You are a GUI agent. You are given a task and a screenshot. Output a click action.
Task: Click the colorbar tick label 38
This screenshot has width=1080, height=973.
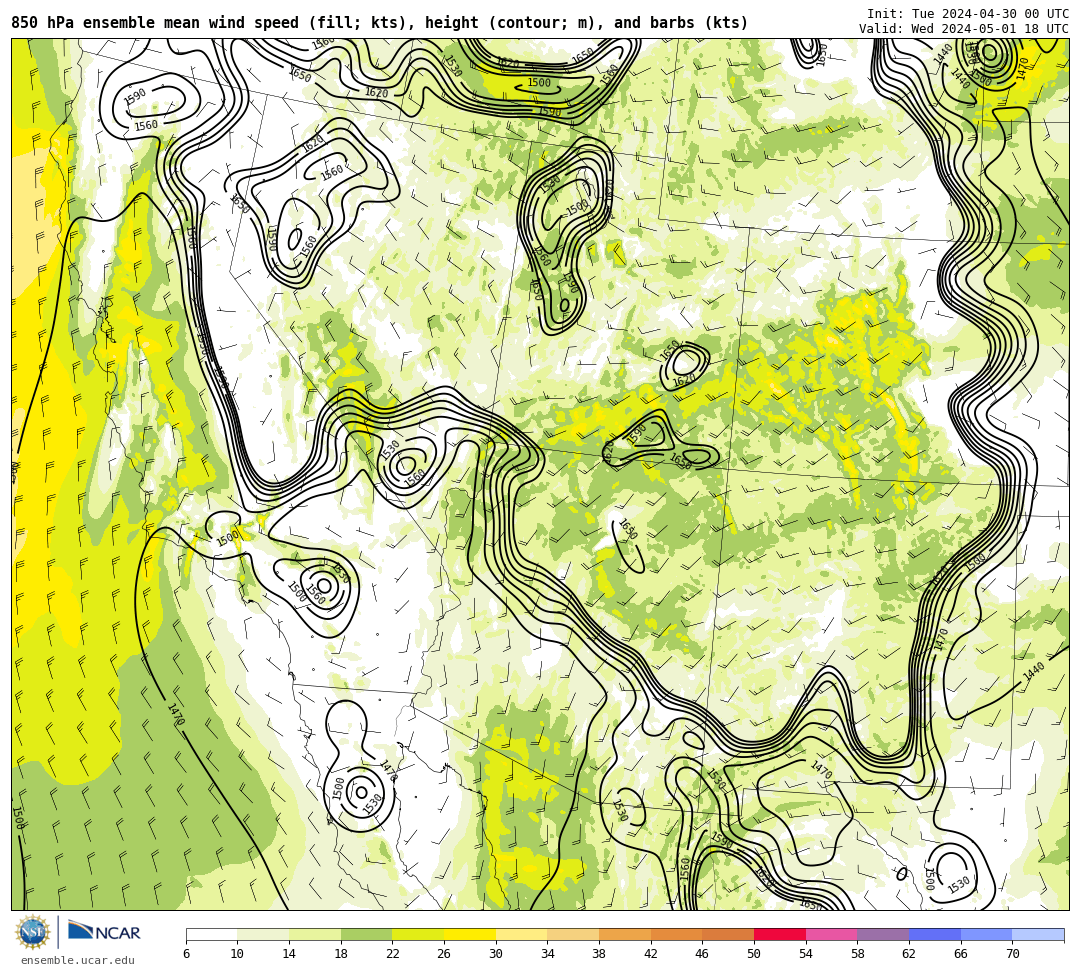pyautogui.click(x=599, y=954)
